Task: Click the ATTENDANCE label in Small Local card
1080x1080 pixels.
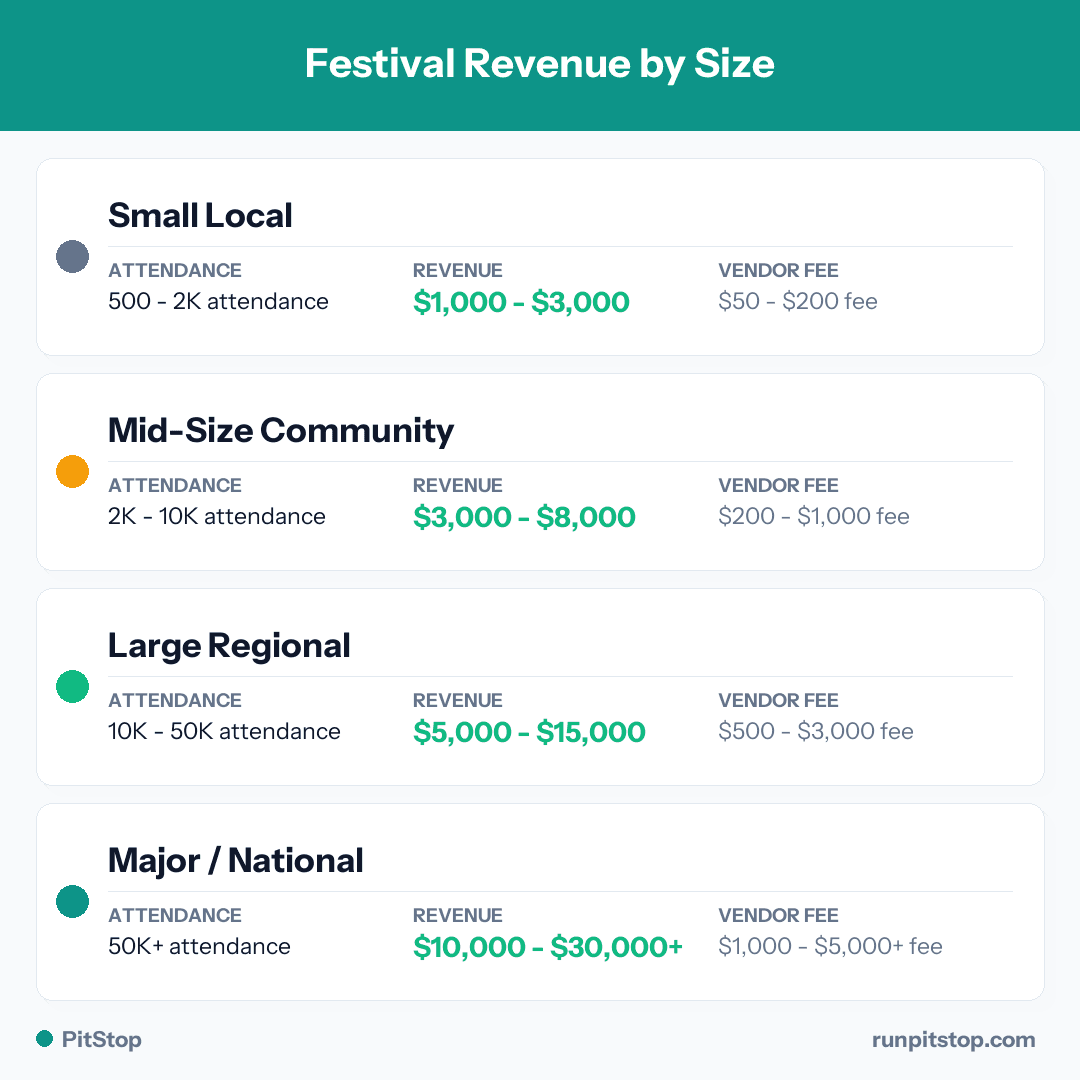Action: click(x=175, y=271)
